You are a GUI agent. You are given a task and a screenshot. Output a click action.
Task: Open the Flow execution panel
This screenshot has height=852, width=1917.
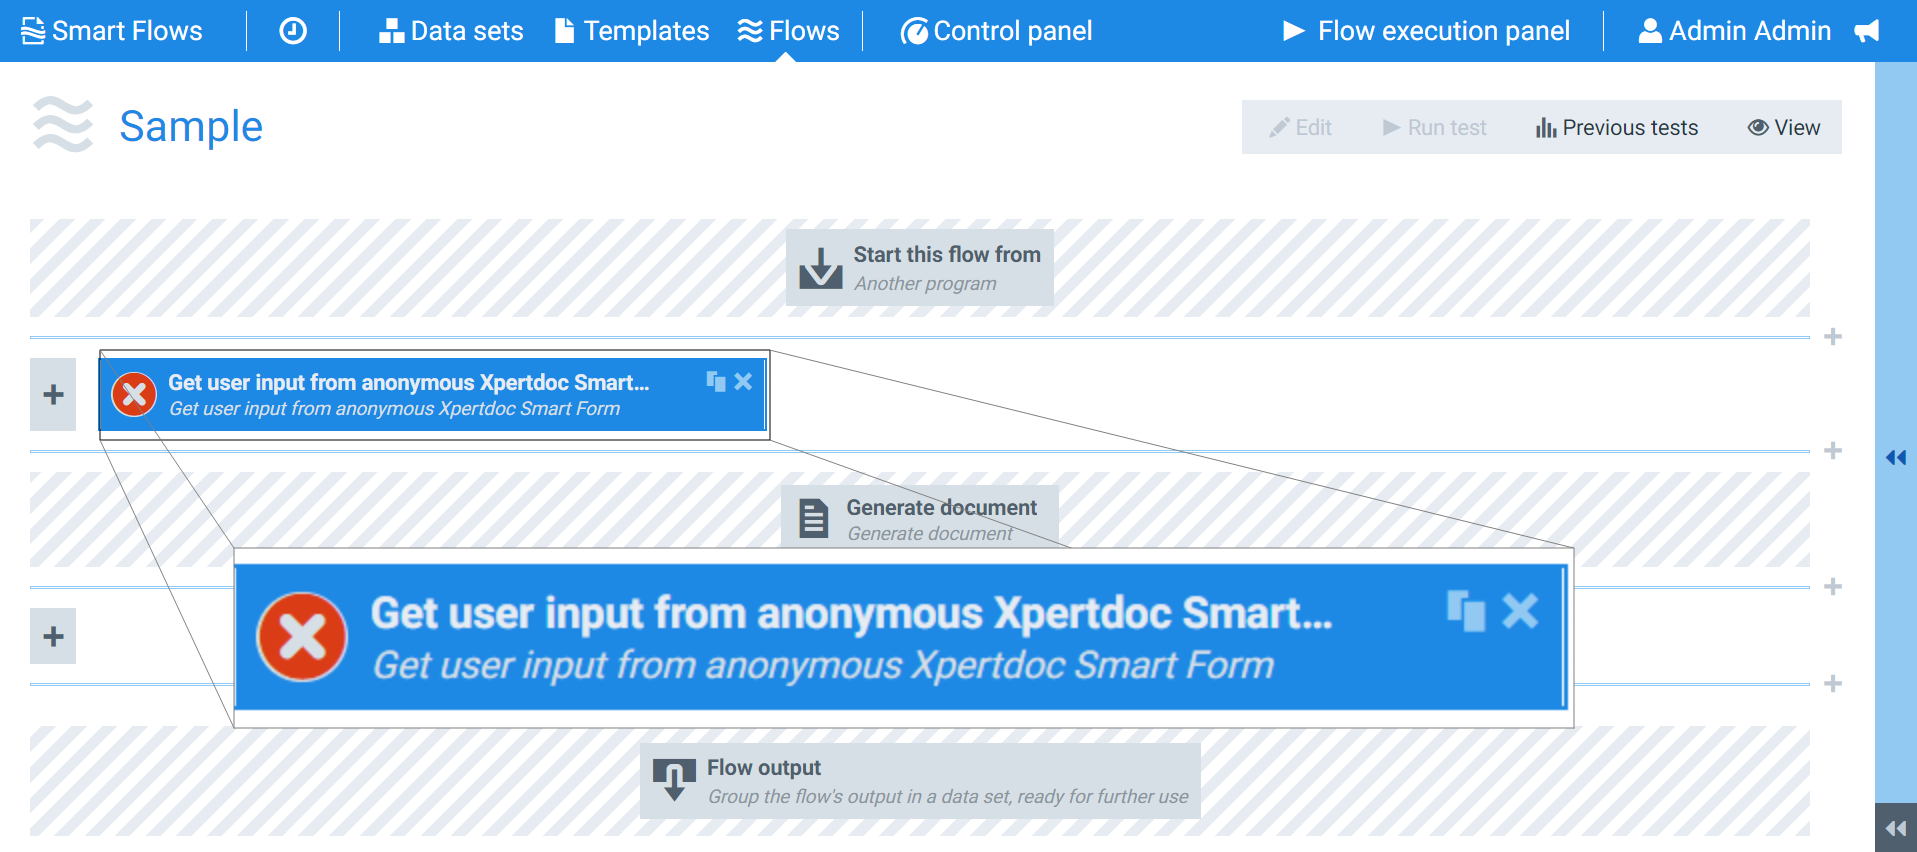(1426, 31)
